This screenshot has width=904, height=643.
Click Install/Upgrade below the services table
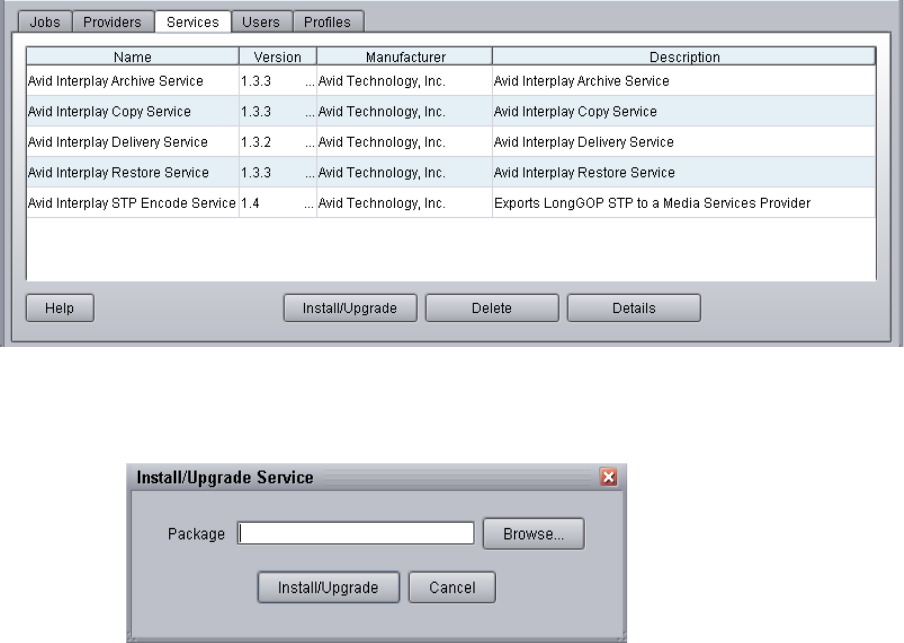[x=350, y=308]
